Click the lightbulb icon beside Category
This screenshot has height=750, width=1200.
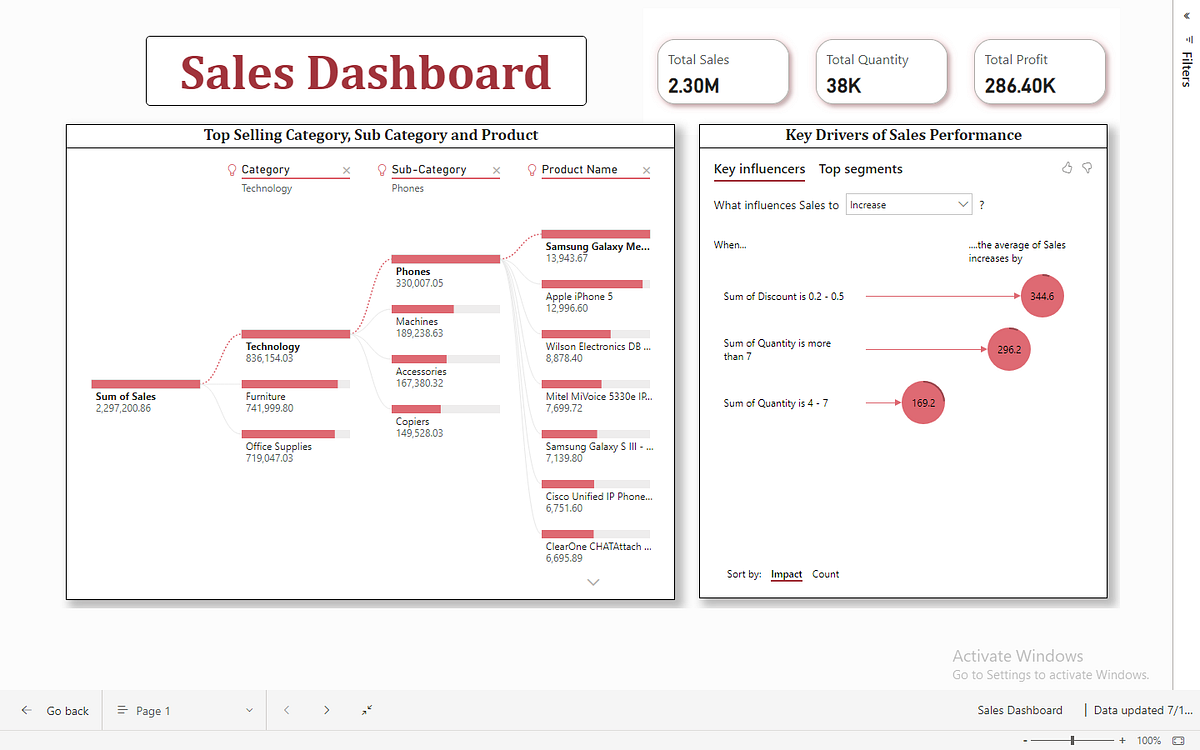[x=231, y=170]
